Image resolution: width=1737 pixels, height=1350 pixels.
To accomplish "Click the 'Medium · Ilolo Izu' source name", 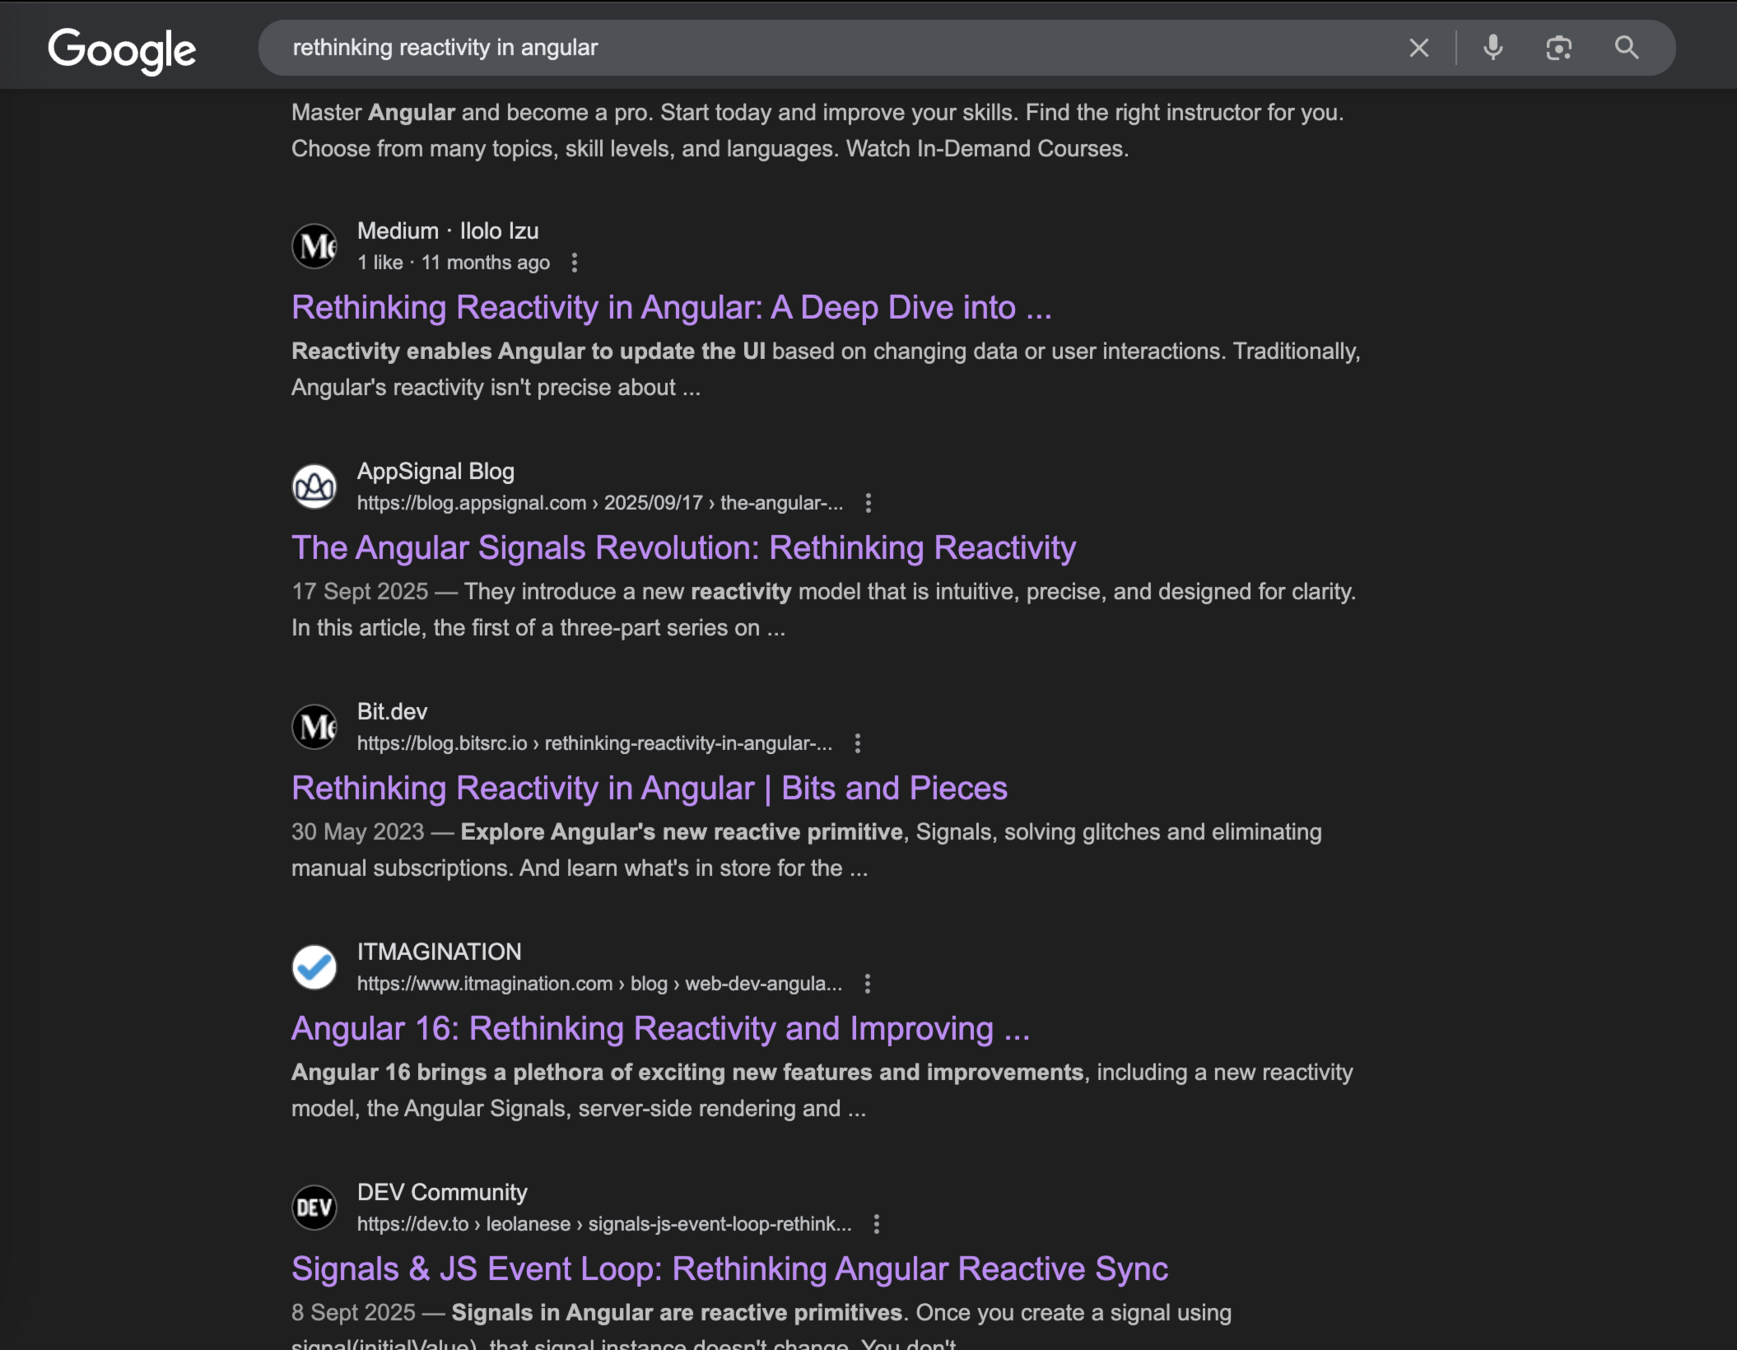I will pos(448,231).
